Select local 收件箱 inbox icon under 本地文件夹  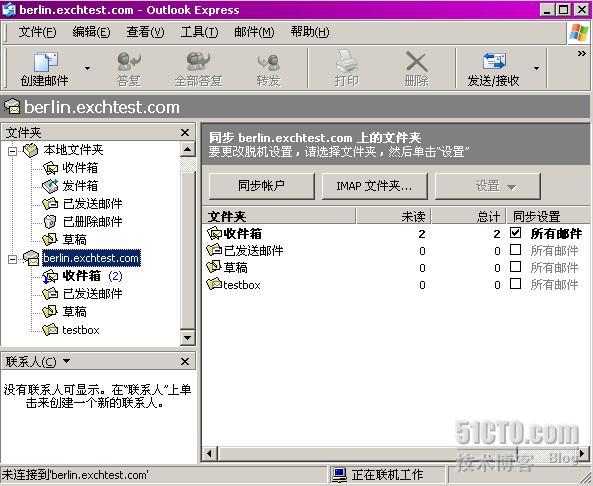(x=50, y=168)
